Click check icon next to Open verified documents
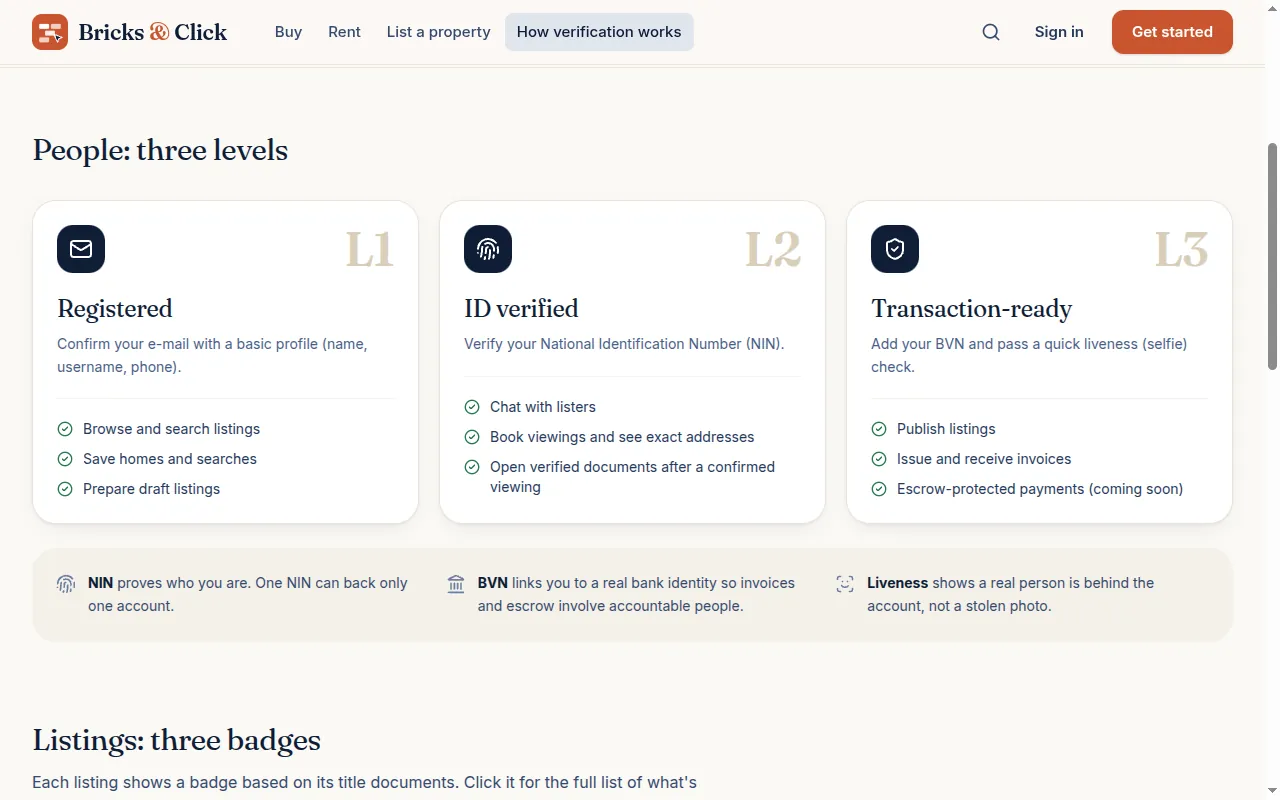 point(472,467)
